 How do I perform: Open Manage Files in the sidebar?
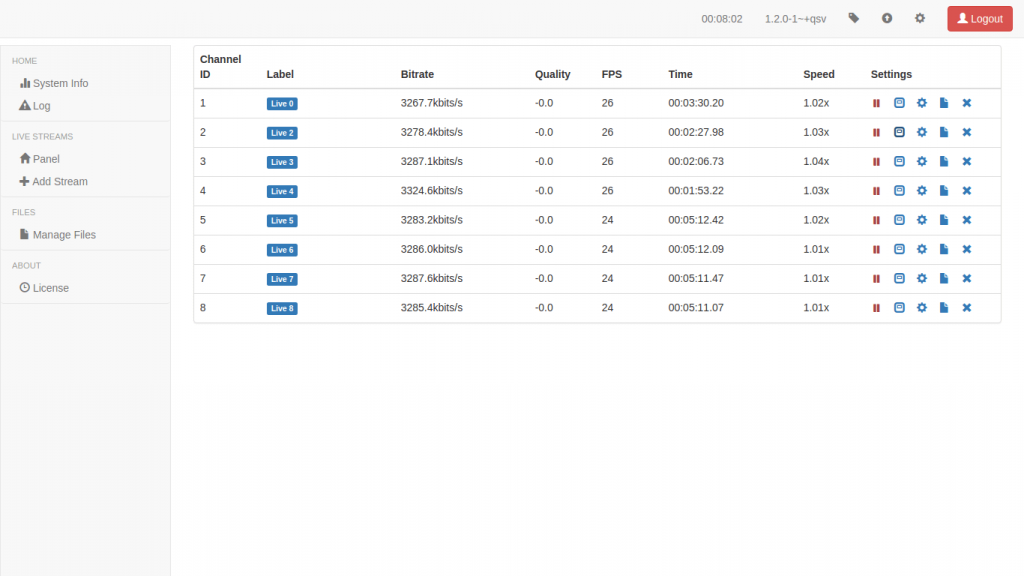(x=64, y=235)
